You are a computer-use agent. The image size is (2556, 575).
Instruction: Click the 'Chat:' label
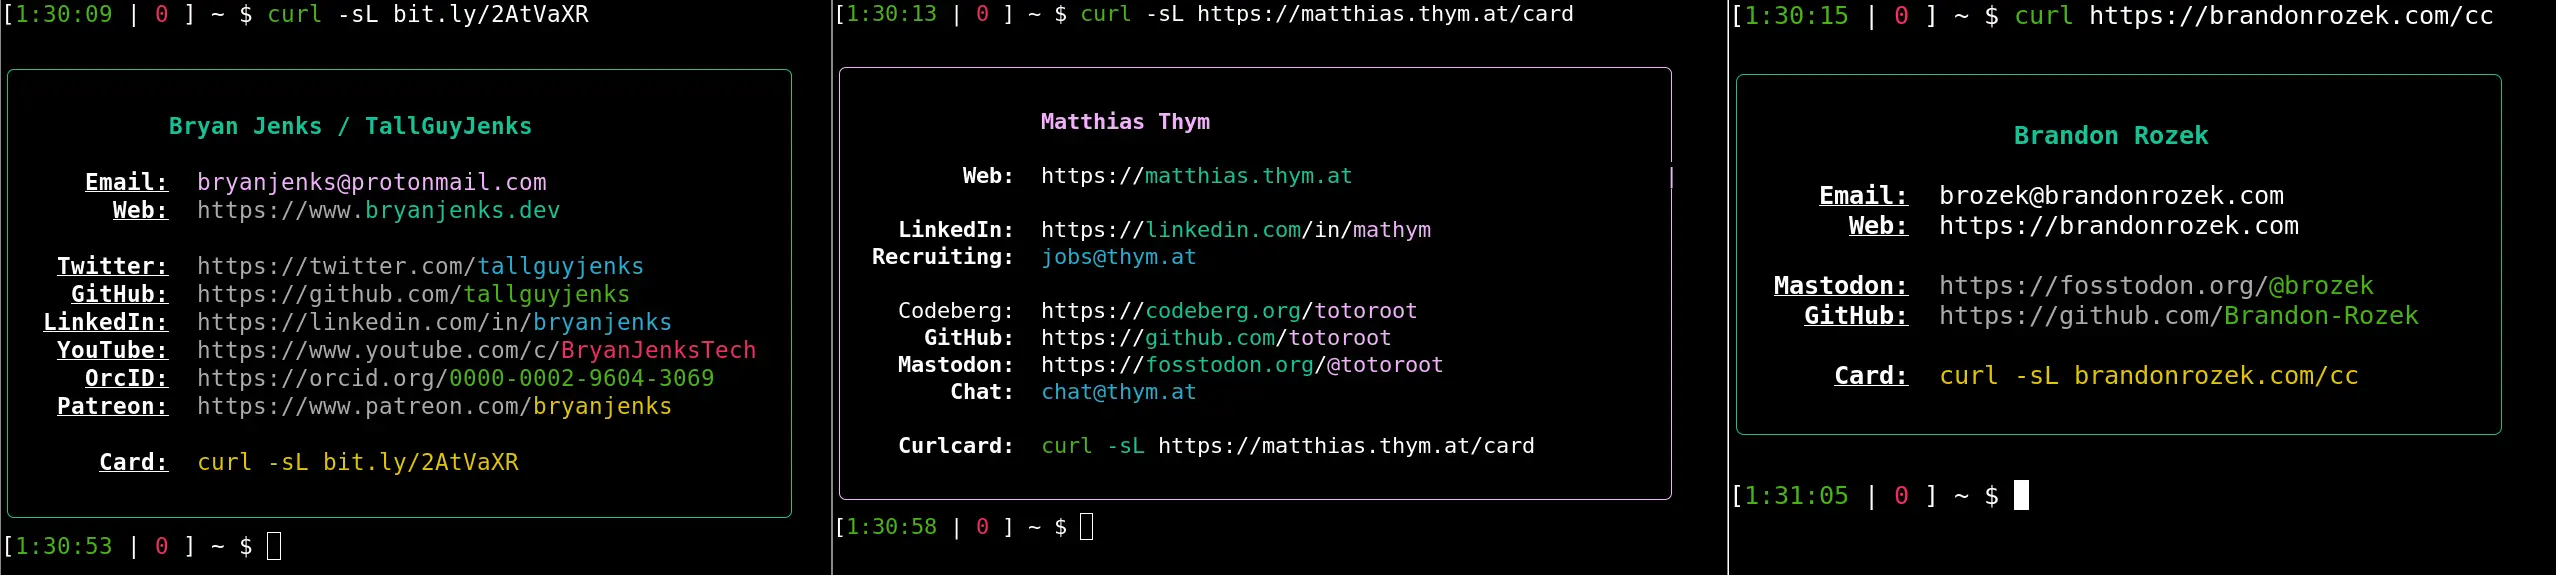[x=982, y=392]
